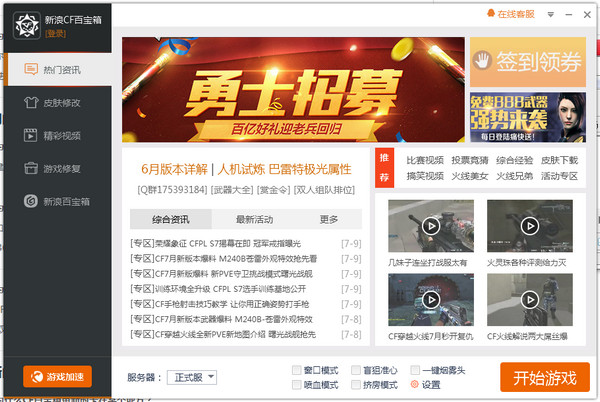Open the 皮肤修改 sidebar section

[x=58, y=103]
